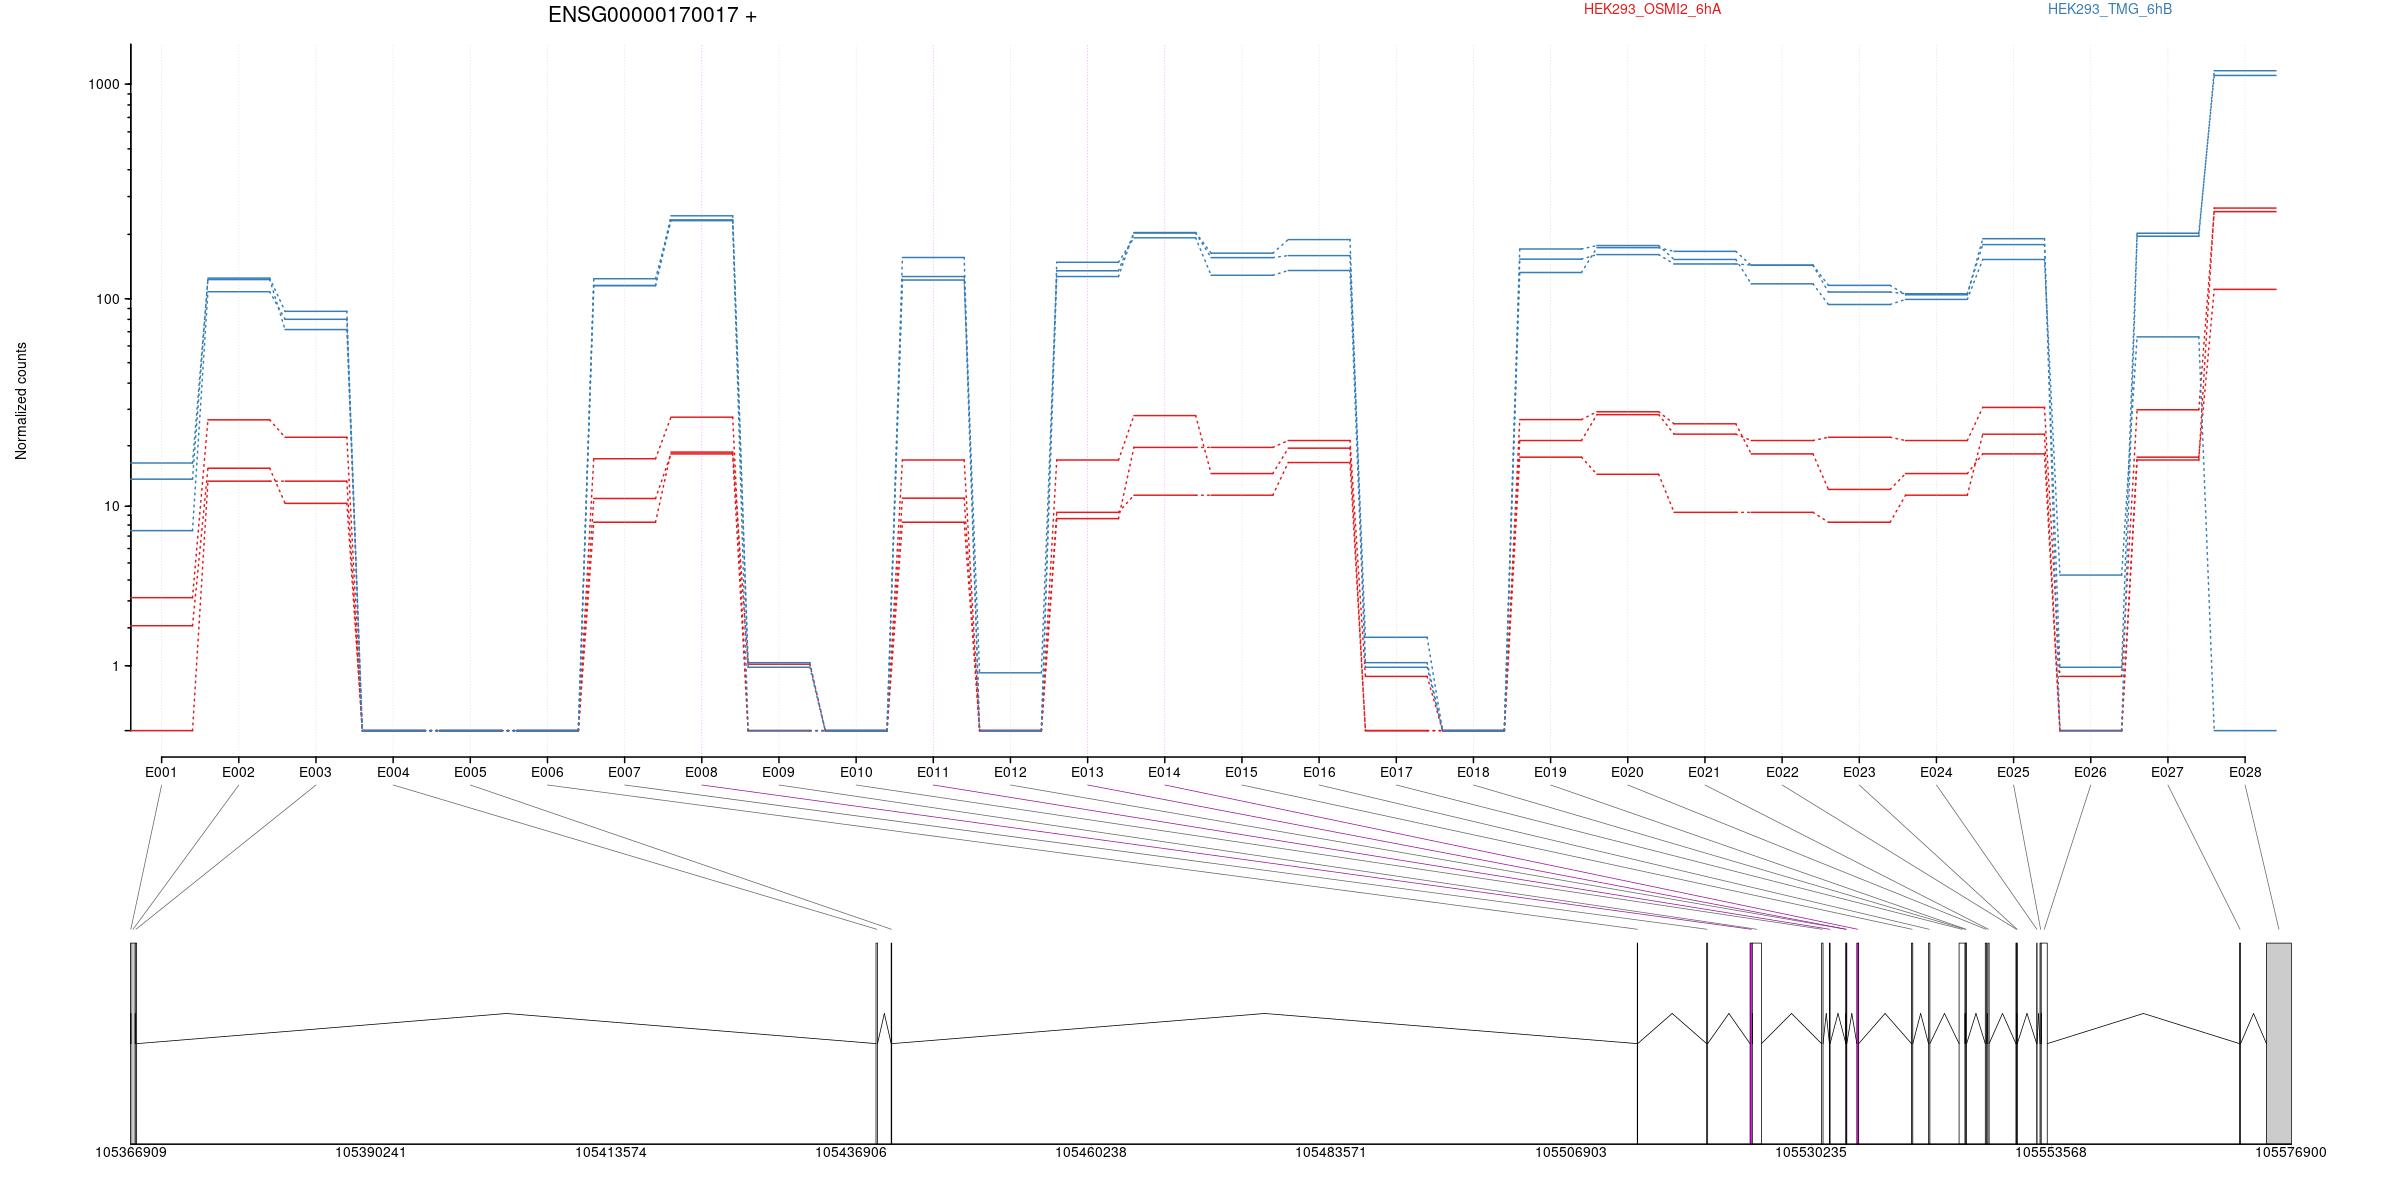Click genomic coordinate 105530235
The width and height of the screenshot is (2400, 1200).
[1811, 1152]
